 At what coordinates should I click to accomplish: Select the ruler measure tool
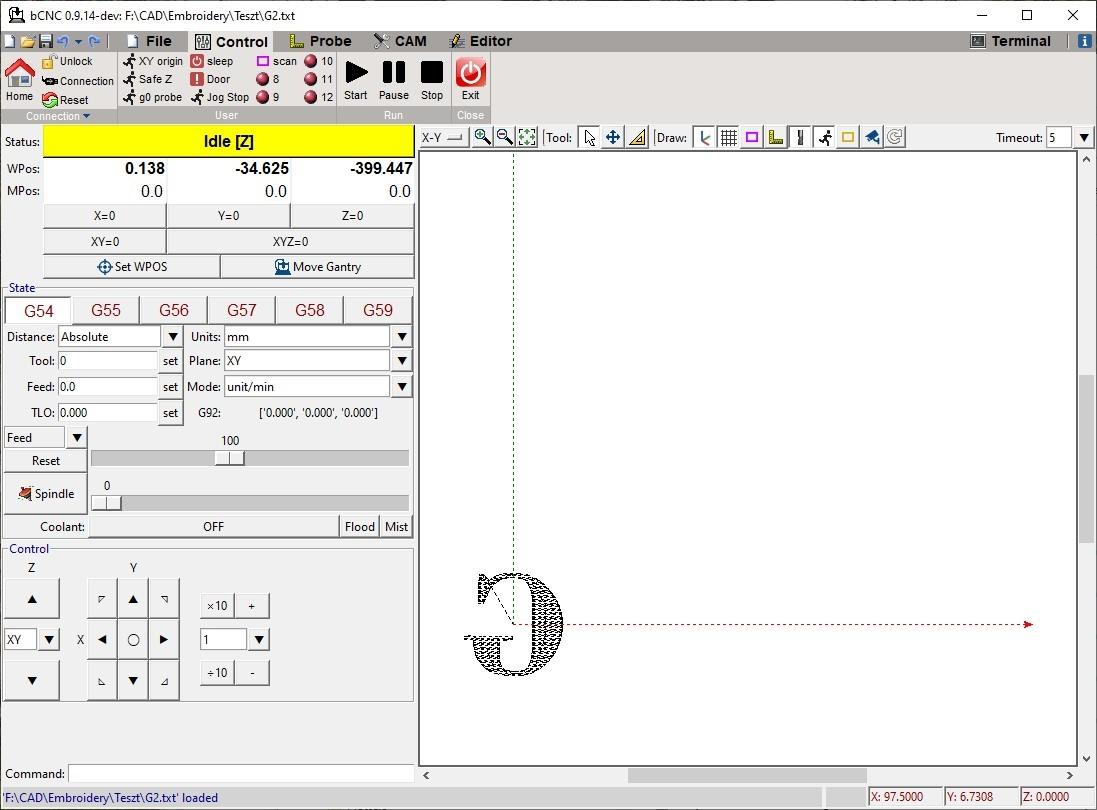pyautogui.click(x=637, y=137)
